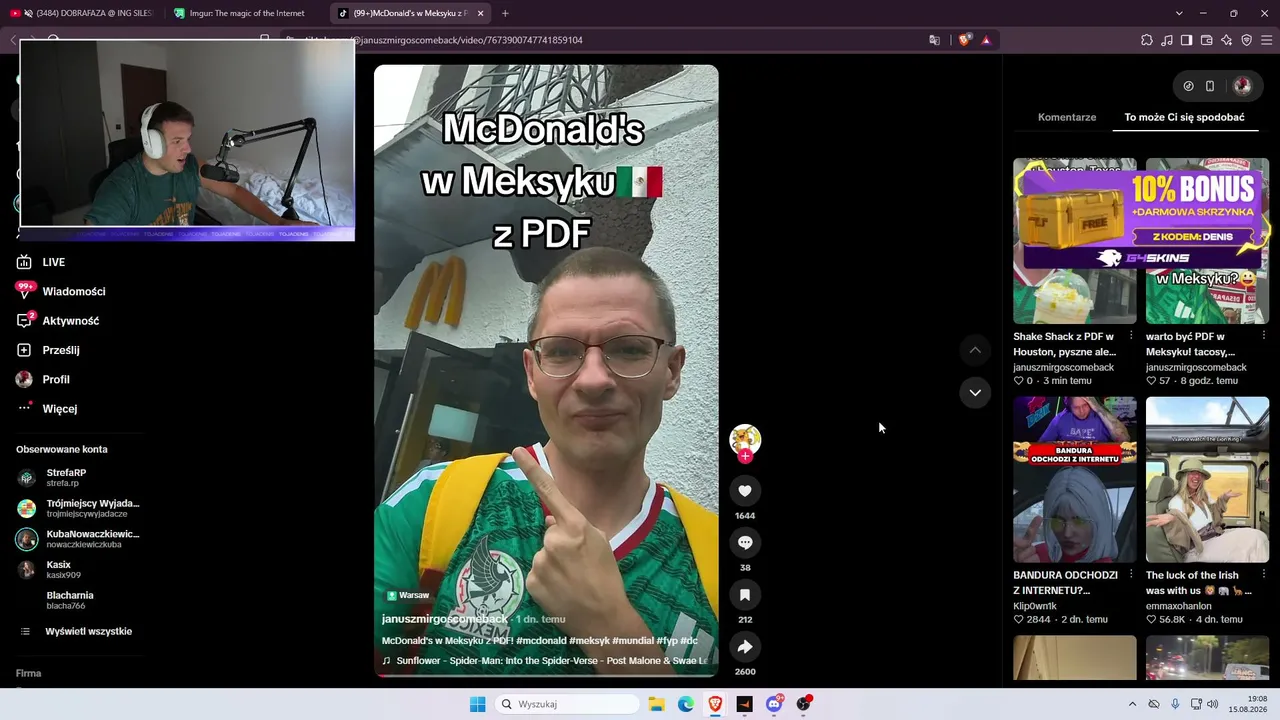
Task: Click the Wyszukaj taskbar search box
Action: click(567, 704)
